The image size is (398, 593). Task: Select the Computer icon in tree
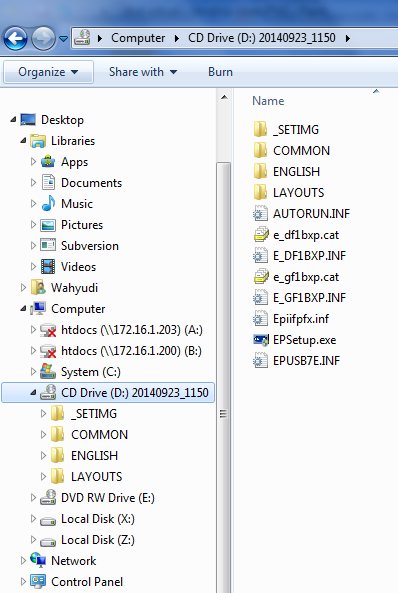38,309
